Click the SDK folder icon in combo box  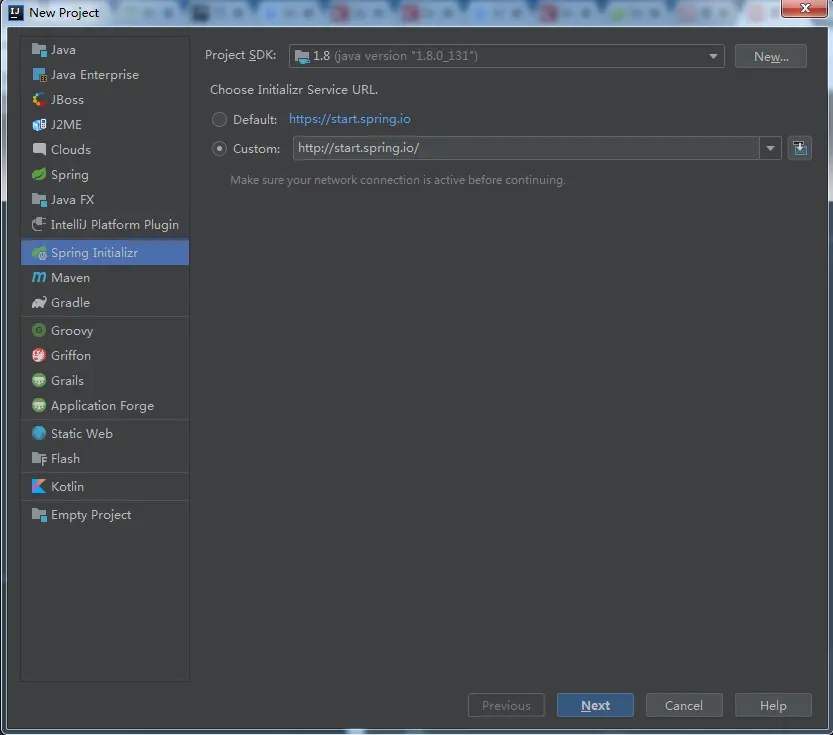(302, 56)
